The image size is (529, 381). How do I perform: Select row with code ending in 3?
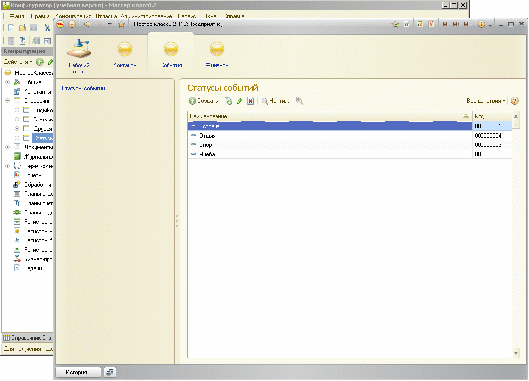pyautogui.click(x=350, y=145)
